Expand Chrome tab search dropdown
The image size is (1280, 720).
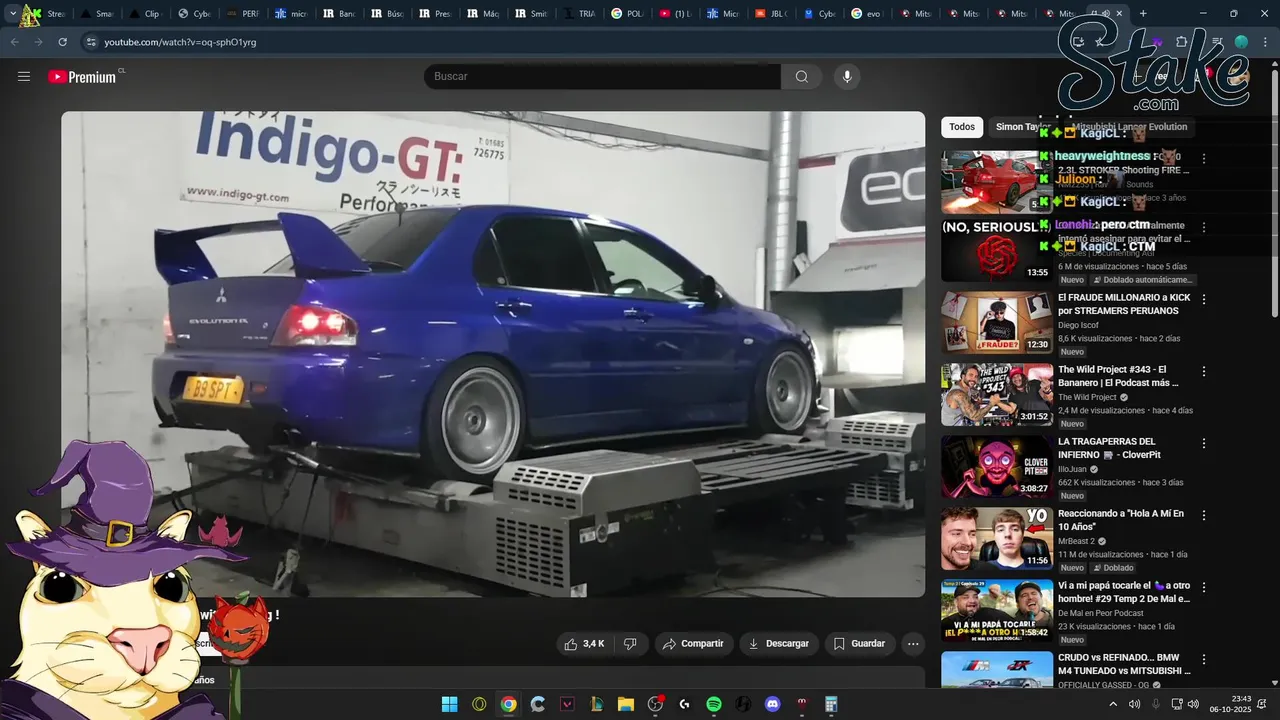(13, 14)
